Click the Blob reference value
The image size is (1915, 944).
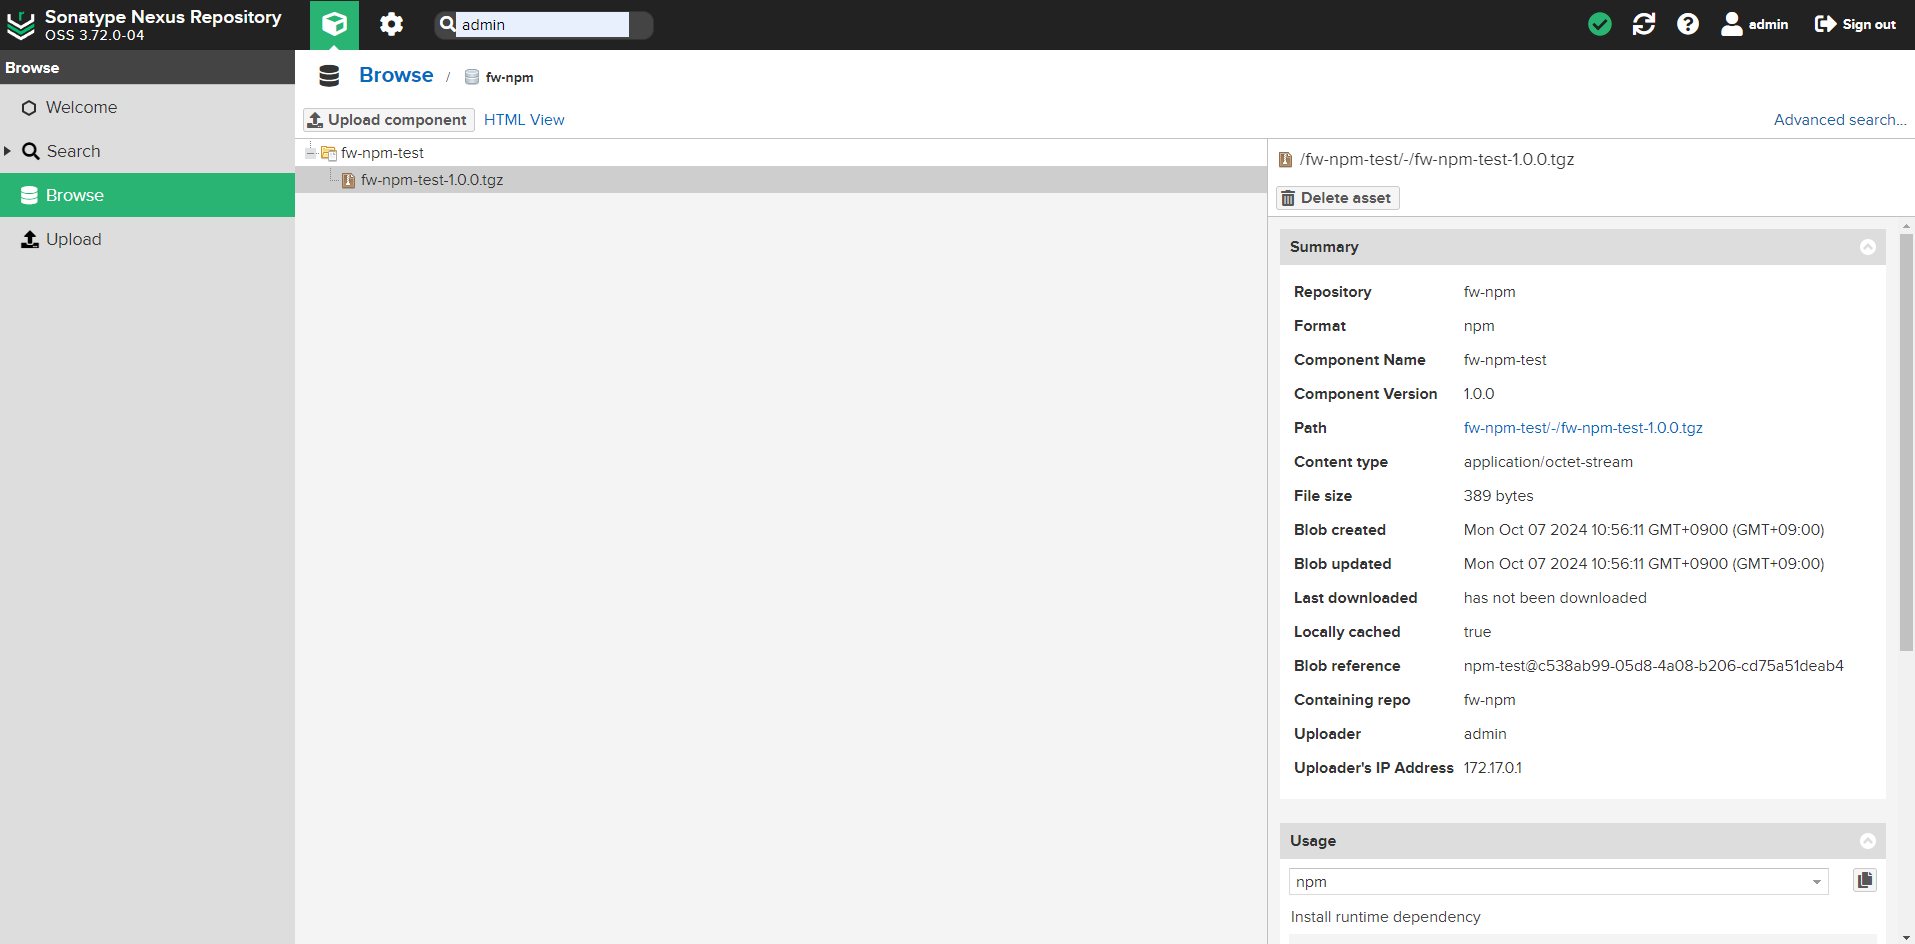coord(1654,666)
